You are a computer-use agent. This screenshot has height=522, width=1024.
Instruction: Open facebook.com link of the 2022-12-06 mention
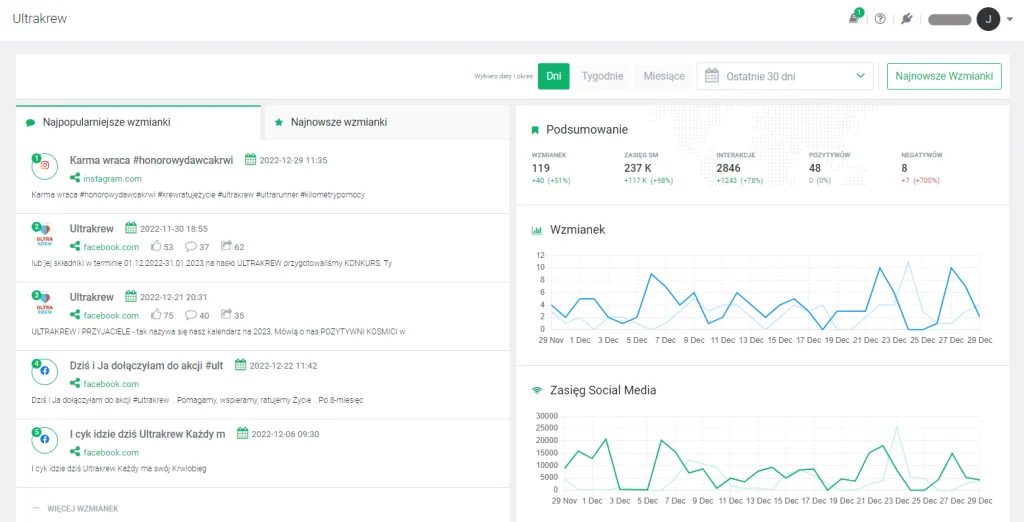pyautogui.click(x=111, y=452)
